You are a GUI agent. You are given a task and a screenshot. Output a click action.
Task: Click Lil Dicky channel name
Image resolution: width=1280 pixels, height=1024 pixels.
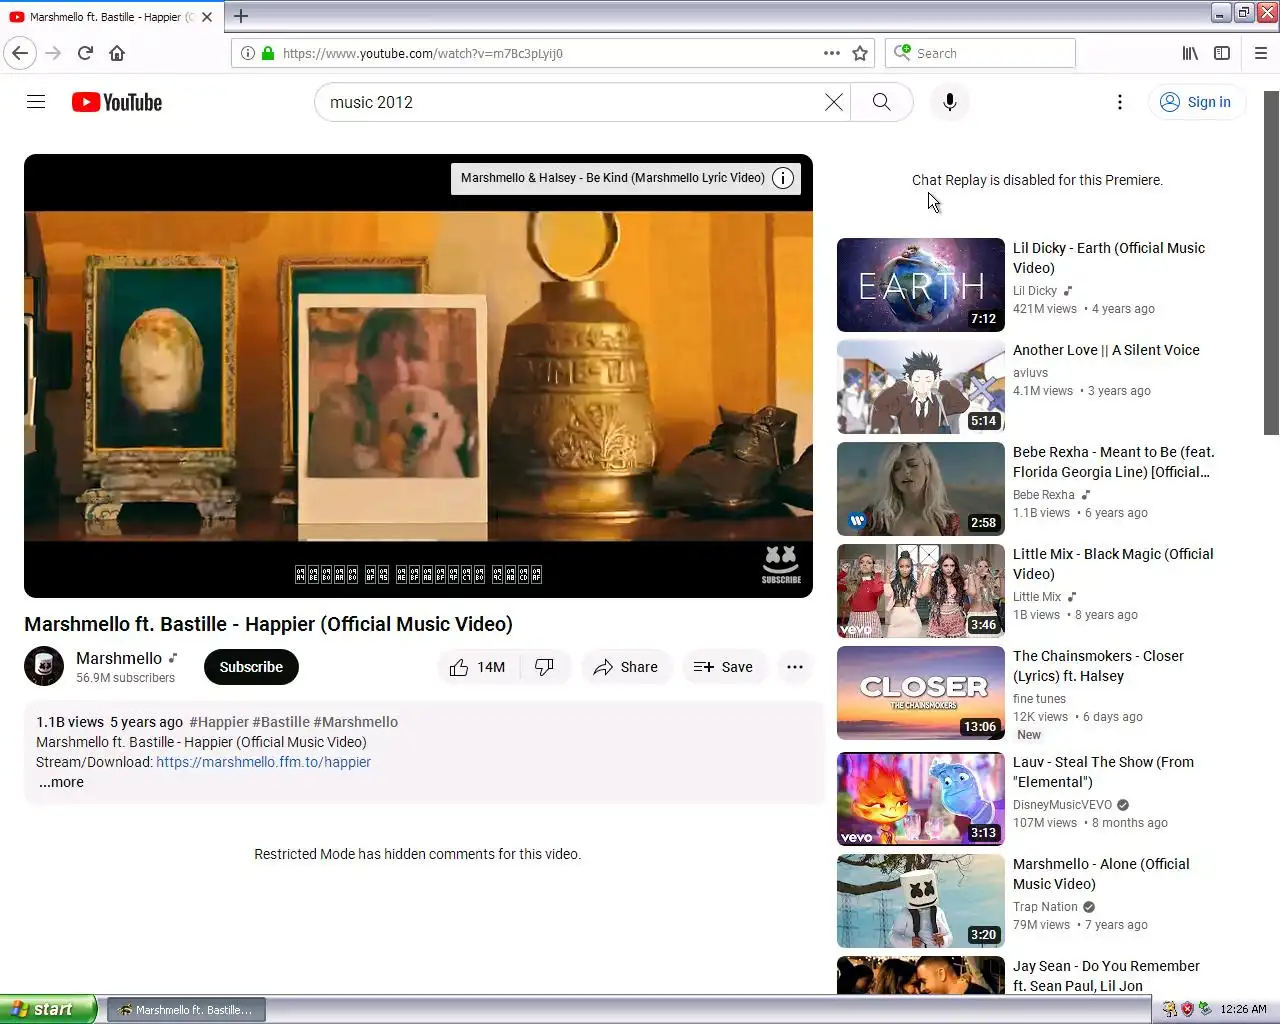pos(1034,291)
